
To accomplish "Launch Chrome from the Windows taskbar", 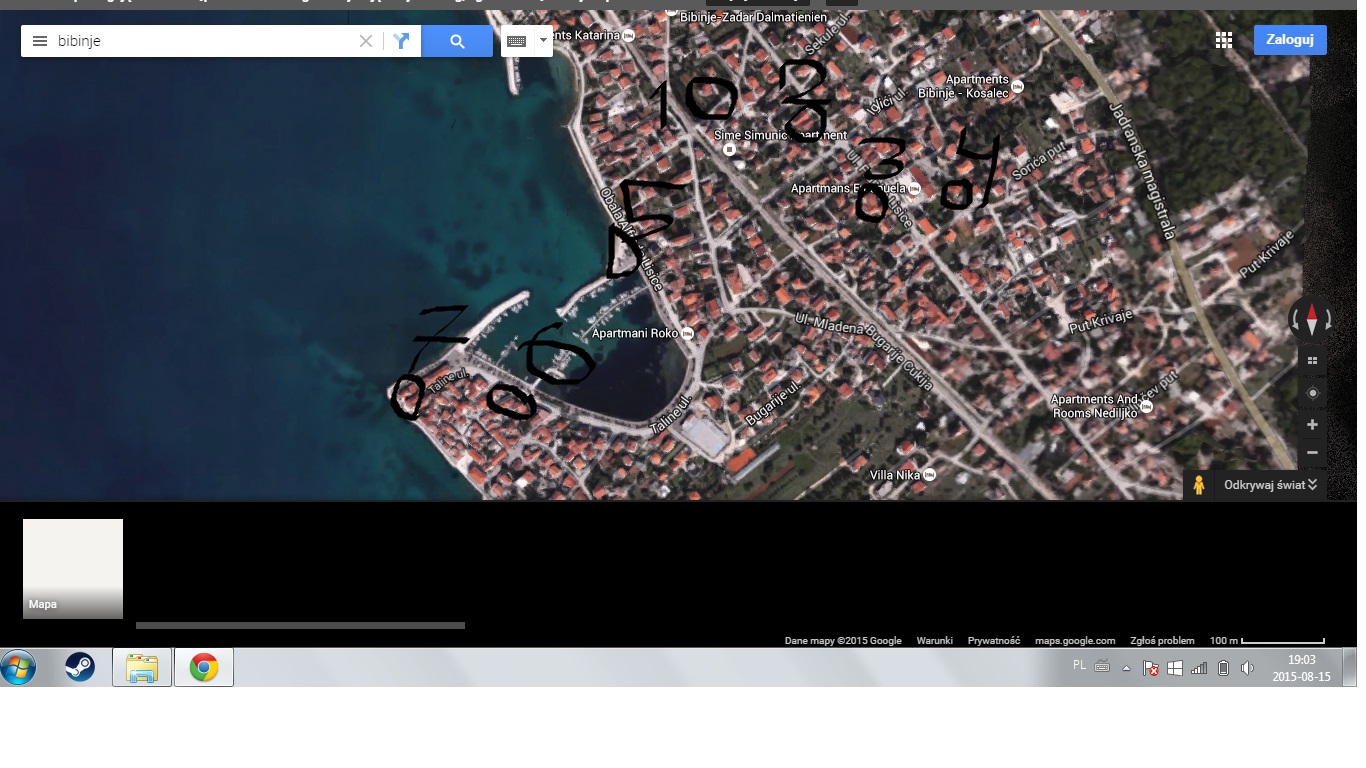I will pos(204,667).
